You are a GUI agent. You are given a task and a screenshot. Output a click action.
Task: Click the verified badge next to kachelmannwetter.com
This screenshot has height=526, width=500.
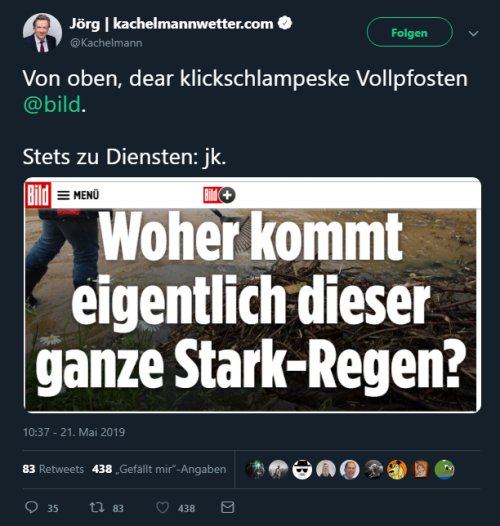pos(285,23)
